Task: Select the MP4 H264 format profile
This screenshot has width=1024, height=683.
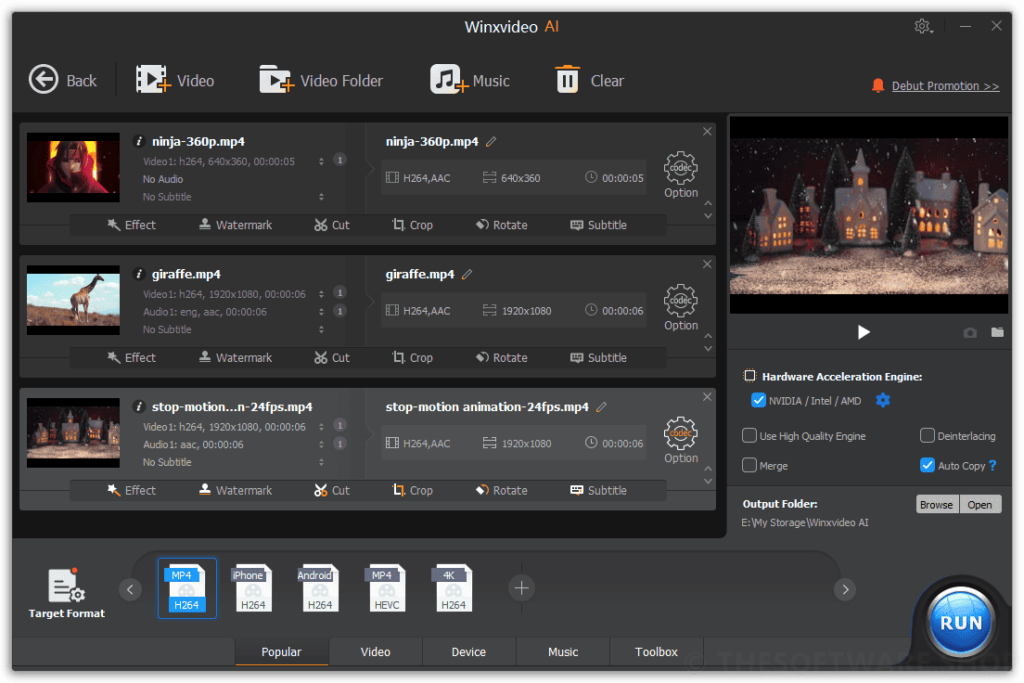Action: (x=187, y=588)
